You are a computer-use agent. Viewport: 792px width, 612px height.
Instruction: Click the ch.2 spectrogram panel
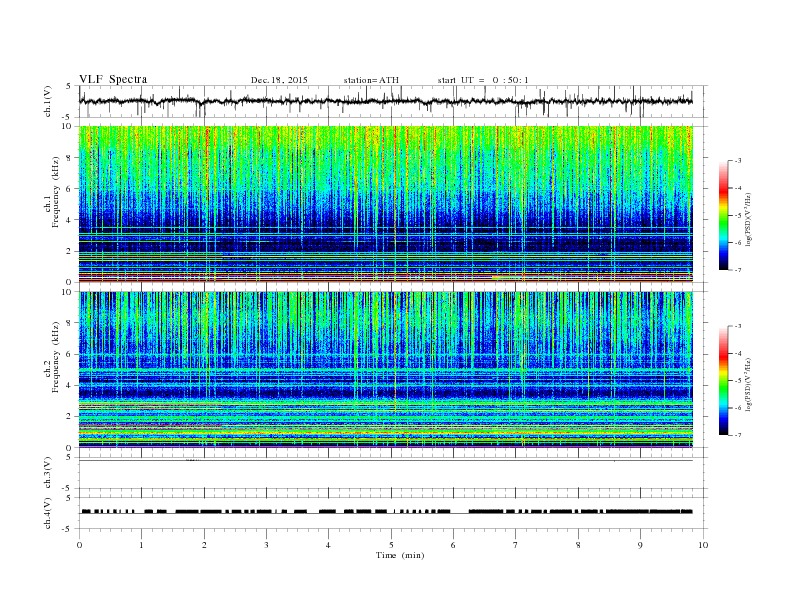click(386, 369)
